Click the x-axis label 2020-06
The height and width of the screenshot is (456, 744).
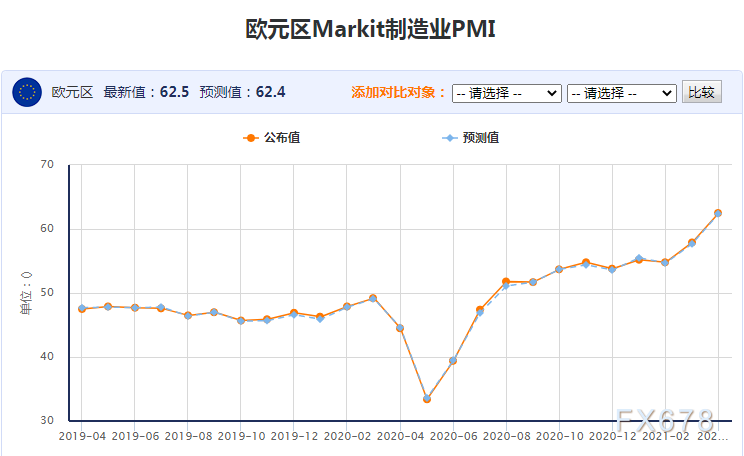[453, 436]
